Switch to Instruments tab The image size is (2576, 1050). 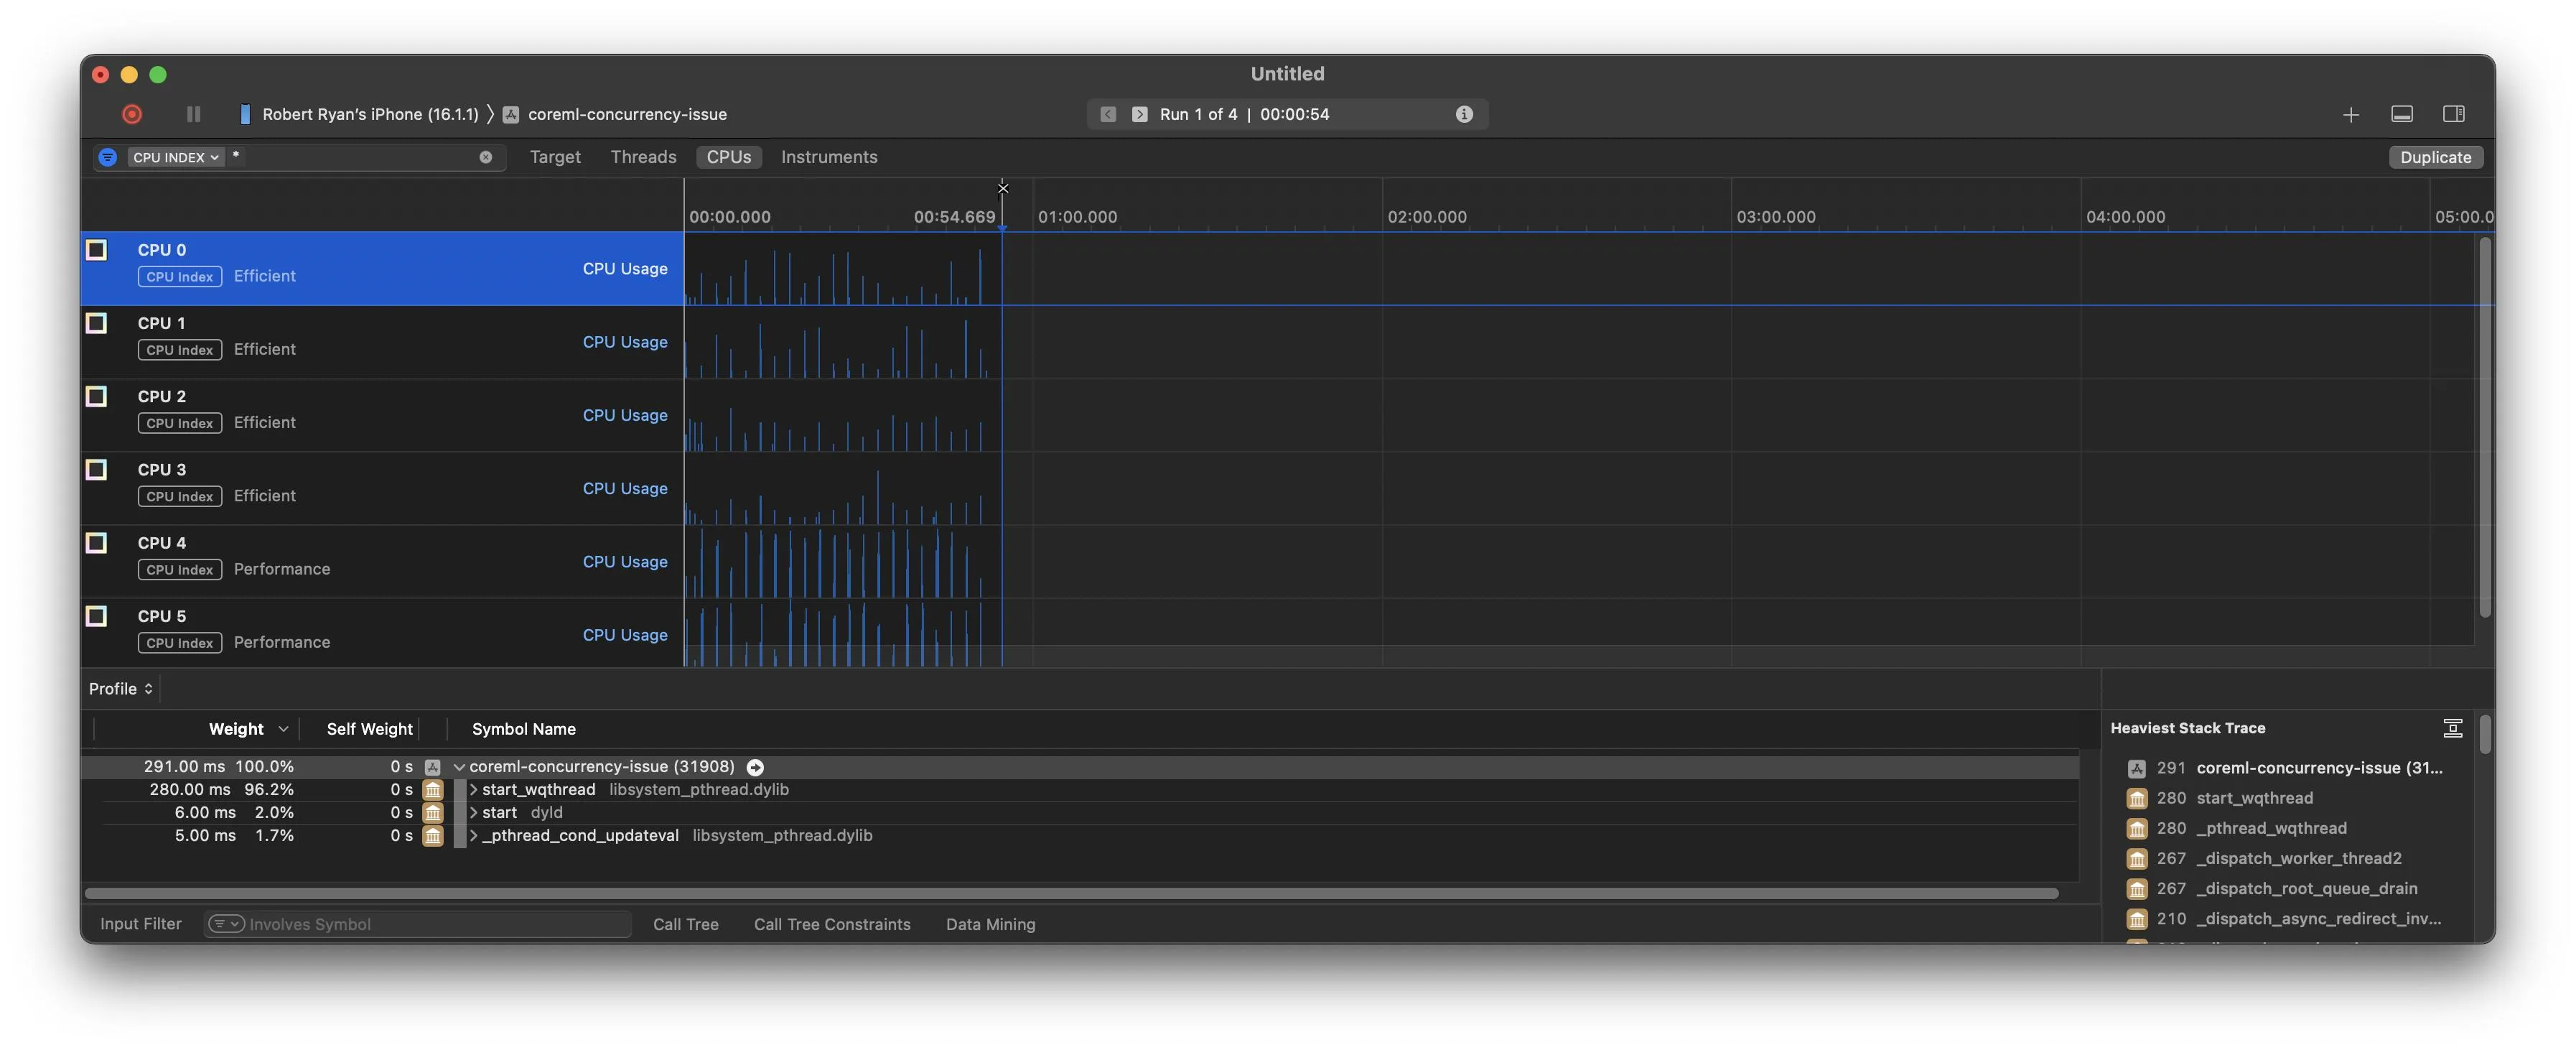coord(829,157)
